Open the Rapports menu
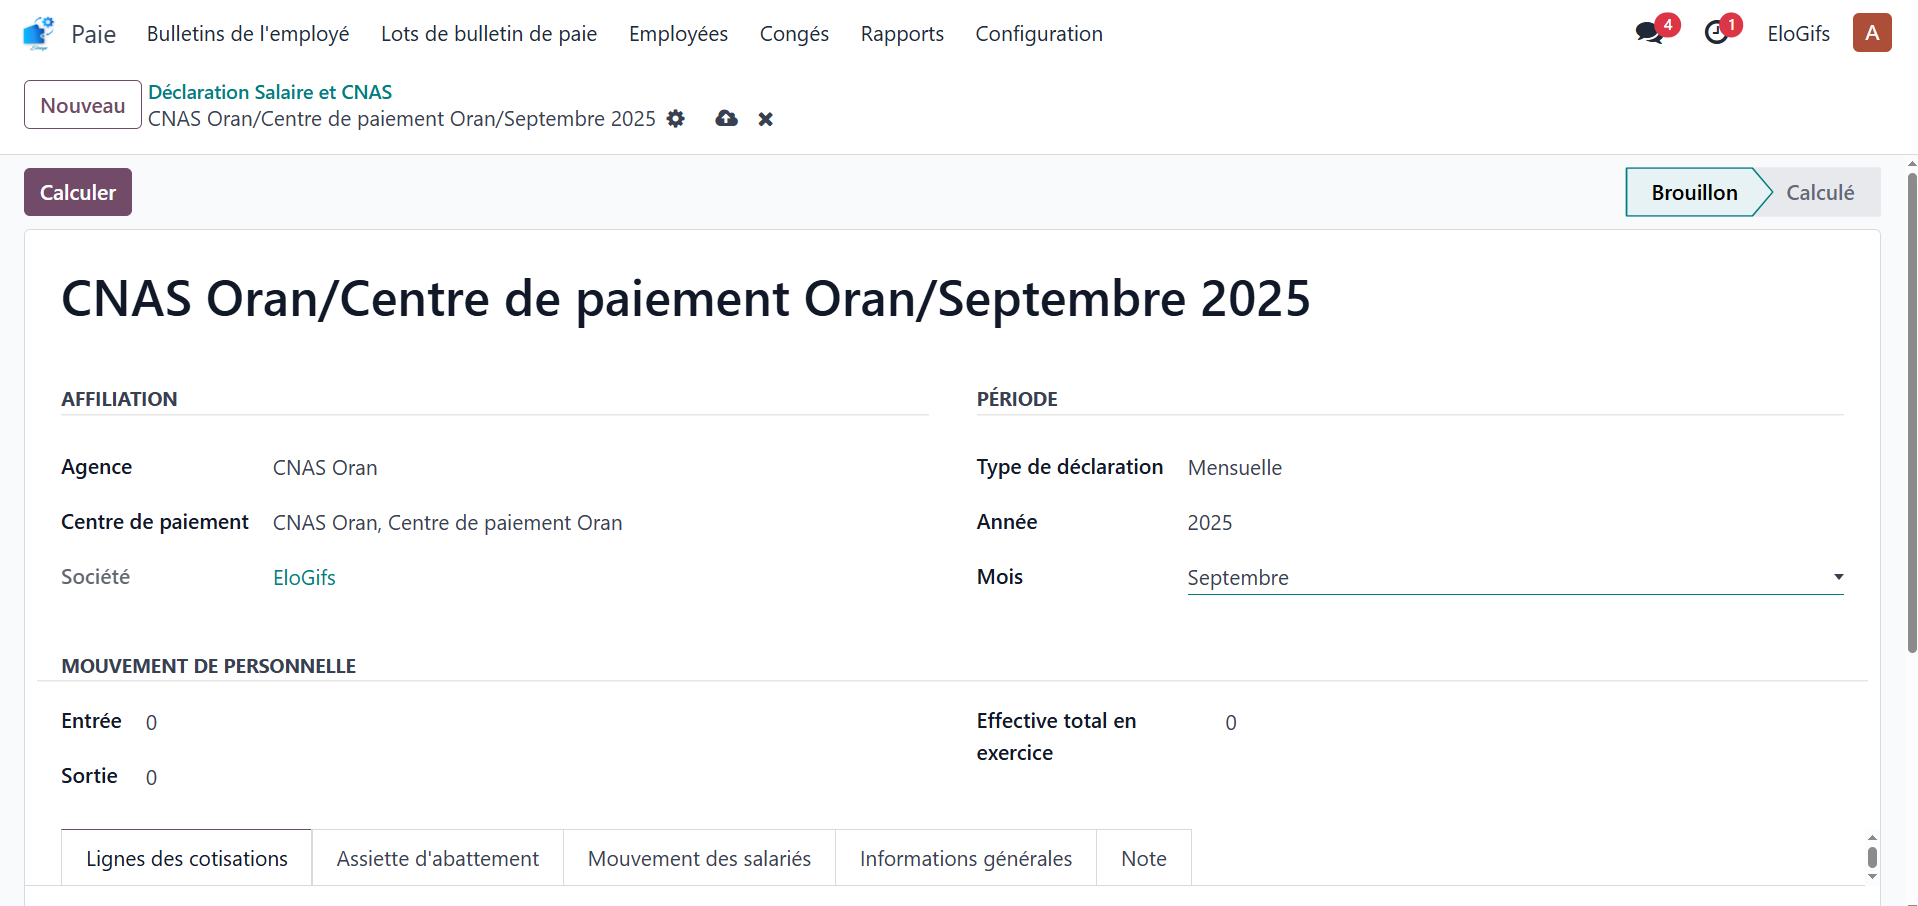 point(901,33)
